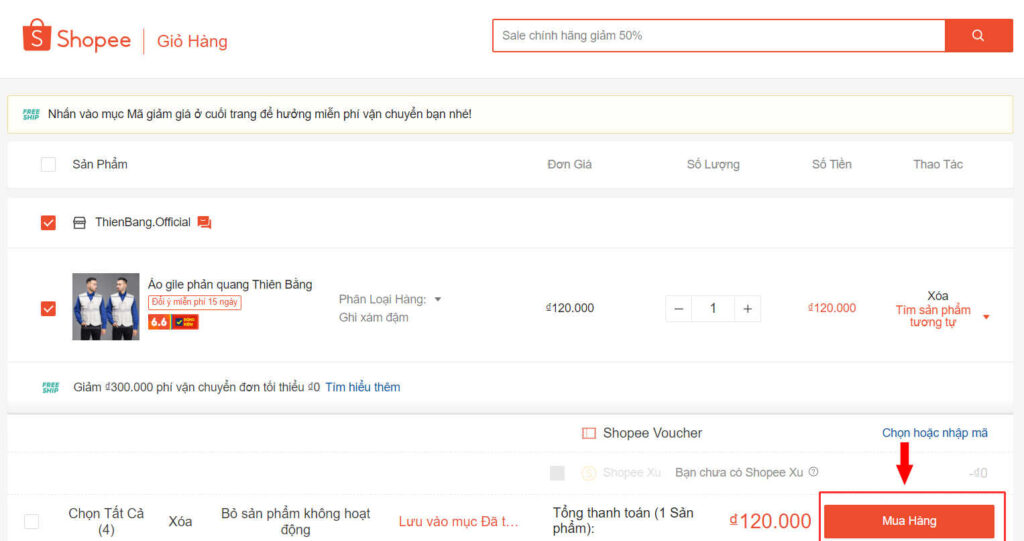Focus the search input field

pyautogui.click(x=718, y=35)
